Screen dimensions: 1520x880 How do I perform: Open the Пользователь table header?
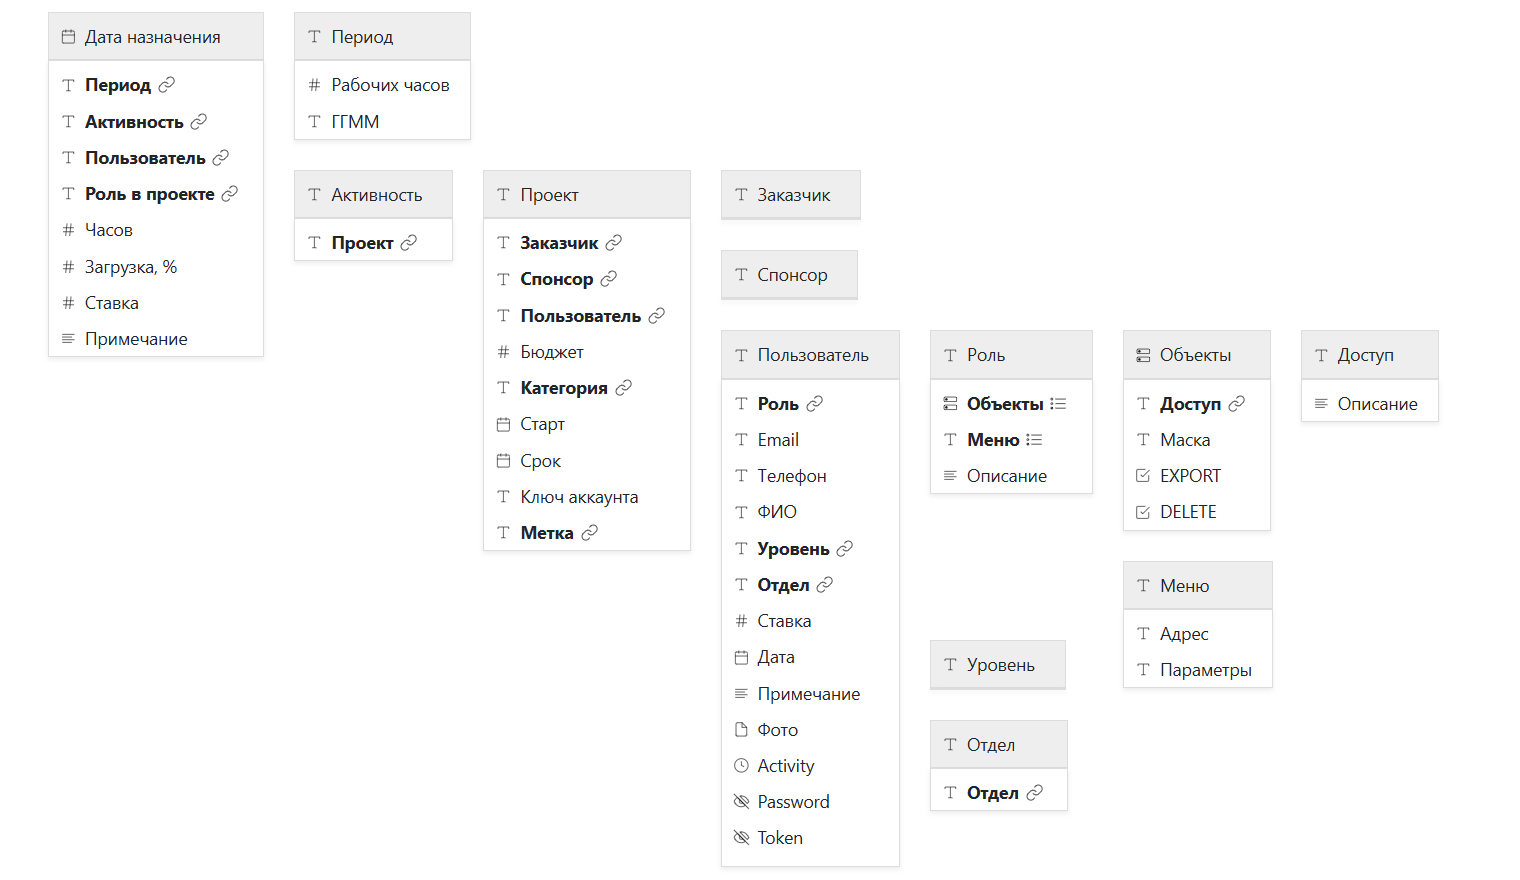810,355
